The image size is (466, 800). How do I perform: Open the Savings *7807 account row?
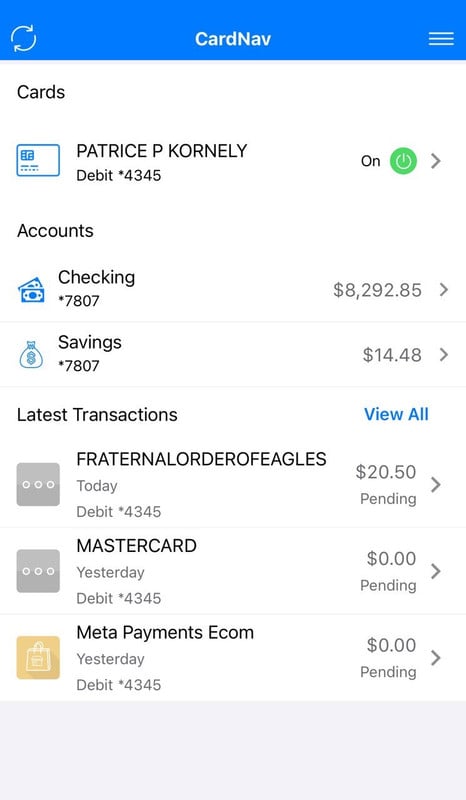tap(233, 355)
